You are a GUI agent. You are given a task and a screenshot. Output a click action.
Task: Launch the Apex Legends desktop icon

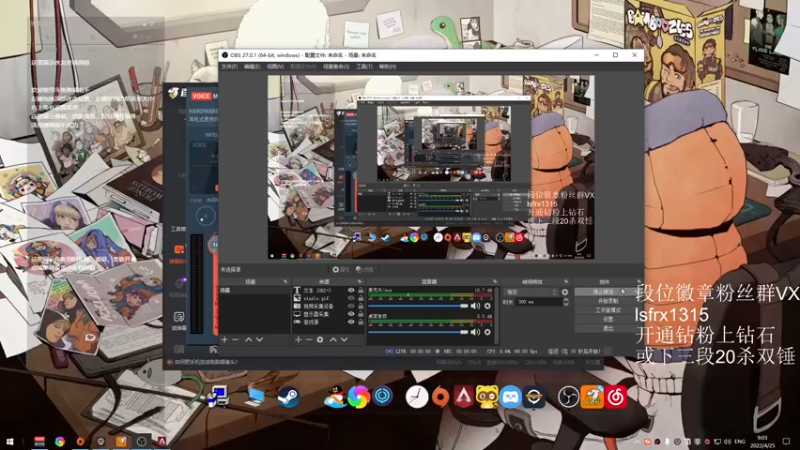point(463,397)
